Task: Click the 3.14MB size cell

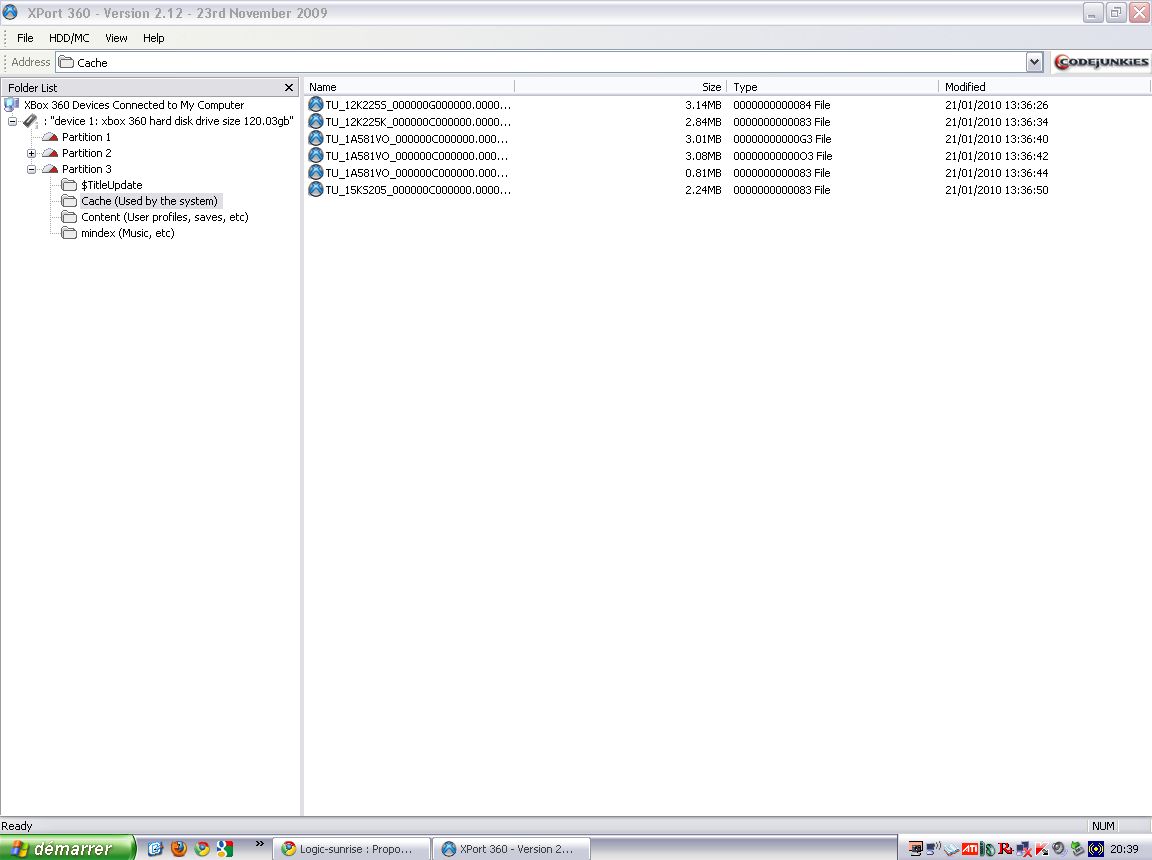Action: [703, 105]
